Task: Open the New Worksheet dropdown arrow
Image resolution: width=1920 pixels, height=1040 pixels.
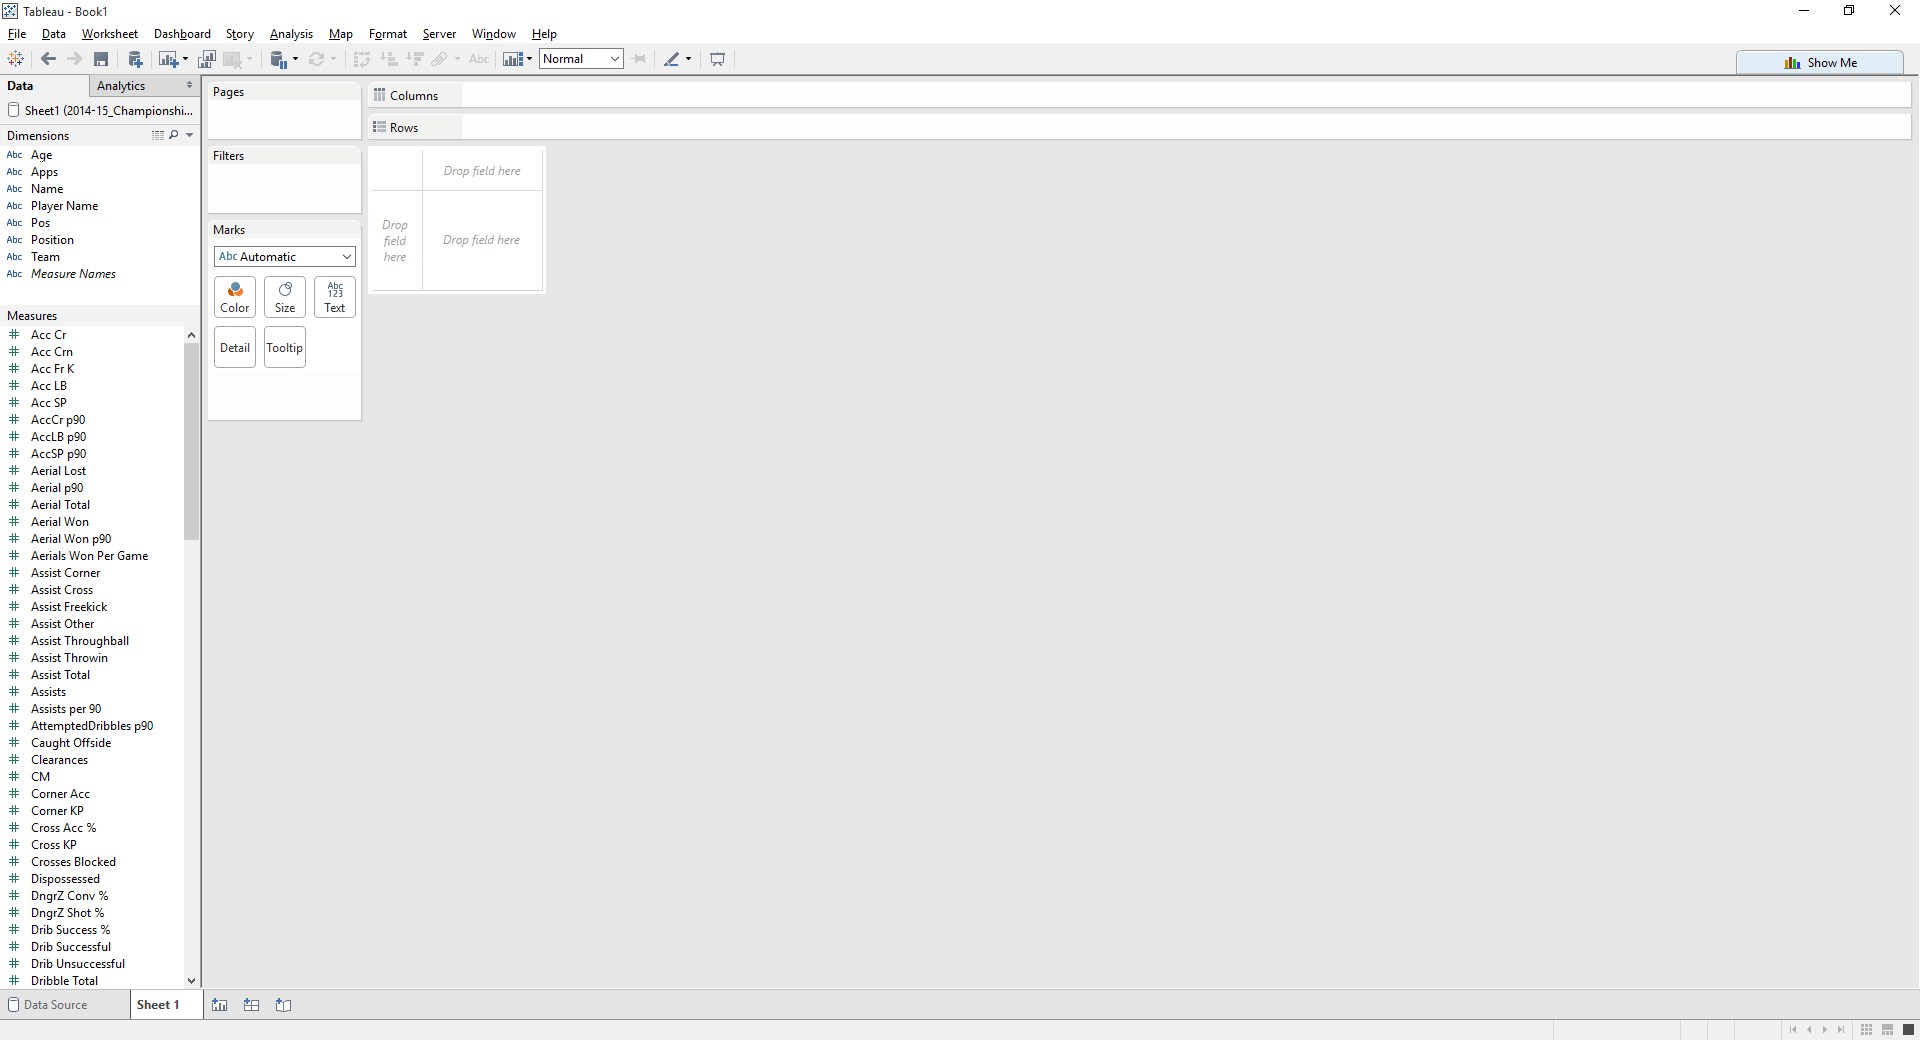Action: [x=185, y=59]
